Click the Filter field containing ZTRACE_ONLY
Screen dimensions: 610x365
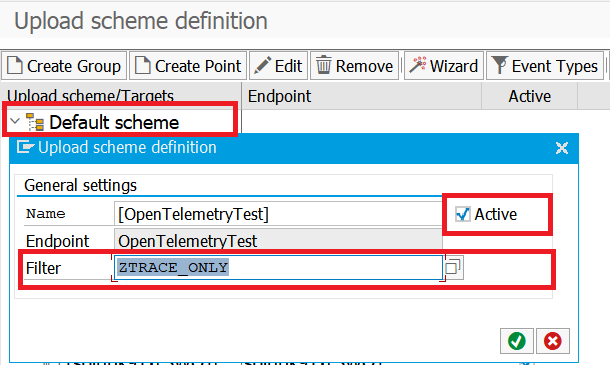tap(279, 268)
